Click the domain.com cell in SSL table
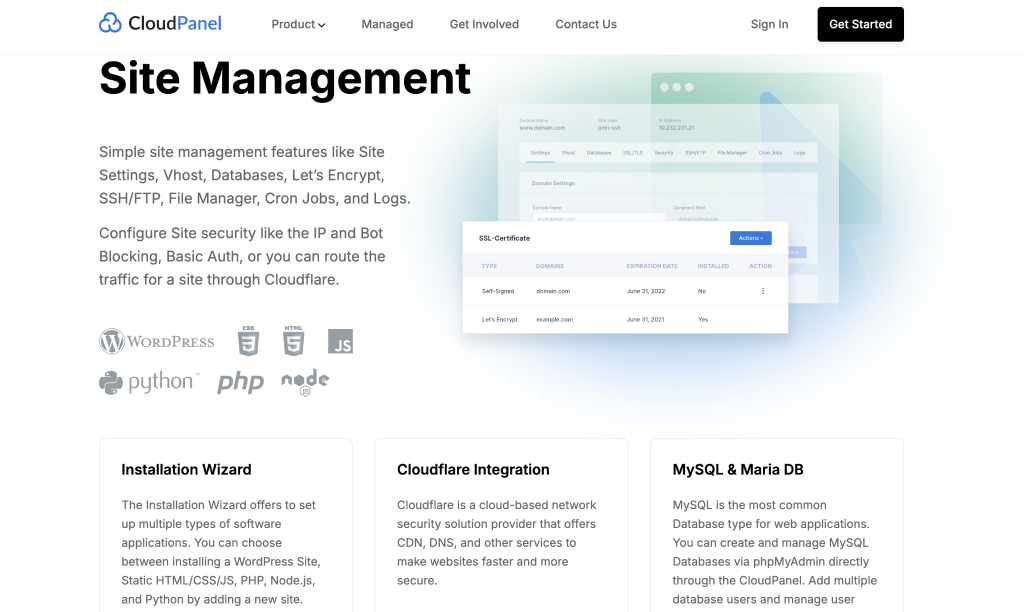This screenshot has height=612, width=1024. click(x=553, y=291)
